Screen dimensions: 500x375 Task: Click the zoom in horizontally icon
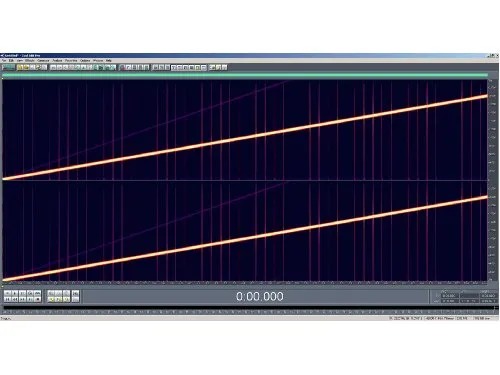click(x=51, y=293)
